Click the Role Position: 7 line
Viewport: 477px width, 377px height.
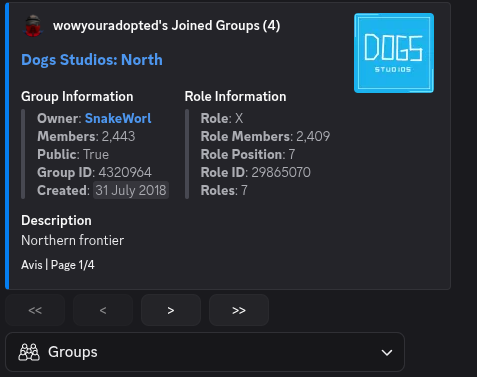point(248,154)
